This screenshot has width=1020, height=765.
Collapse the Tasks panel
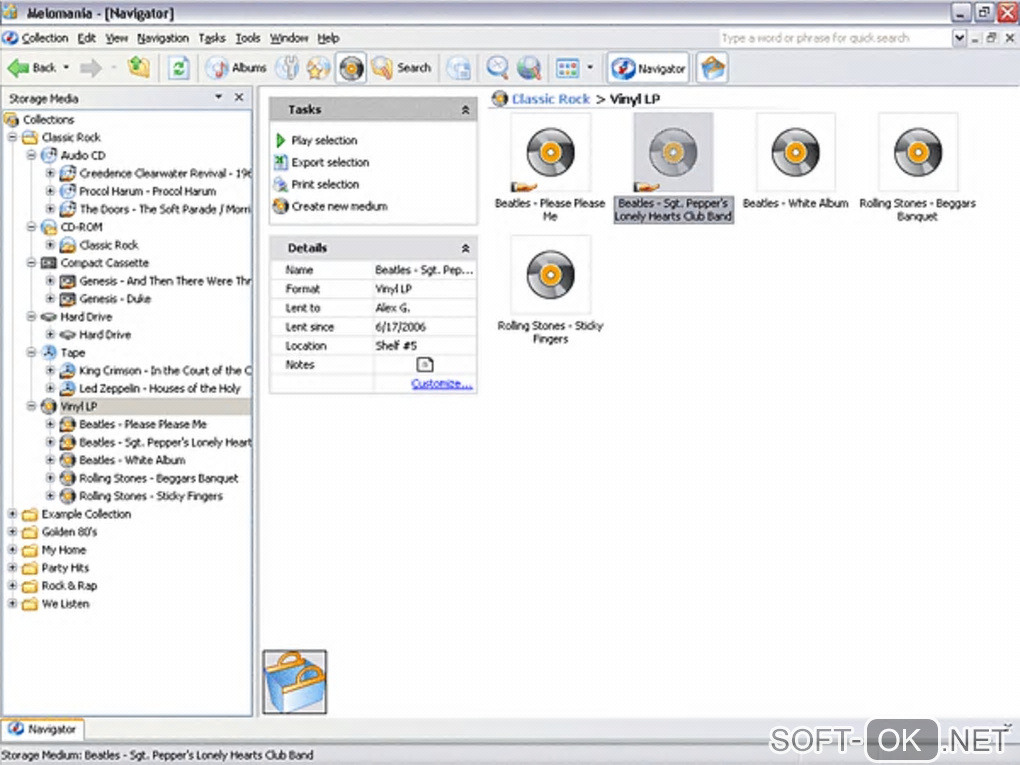(x=465, y=110)
